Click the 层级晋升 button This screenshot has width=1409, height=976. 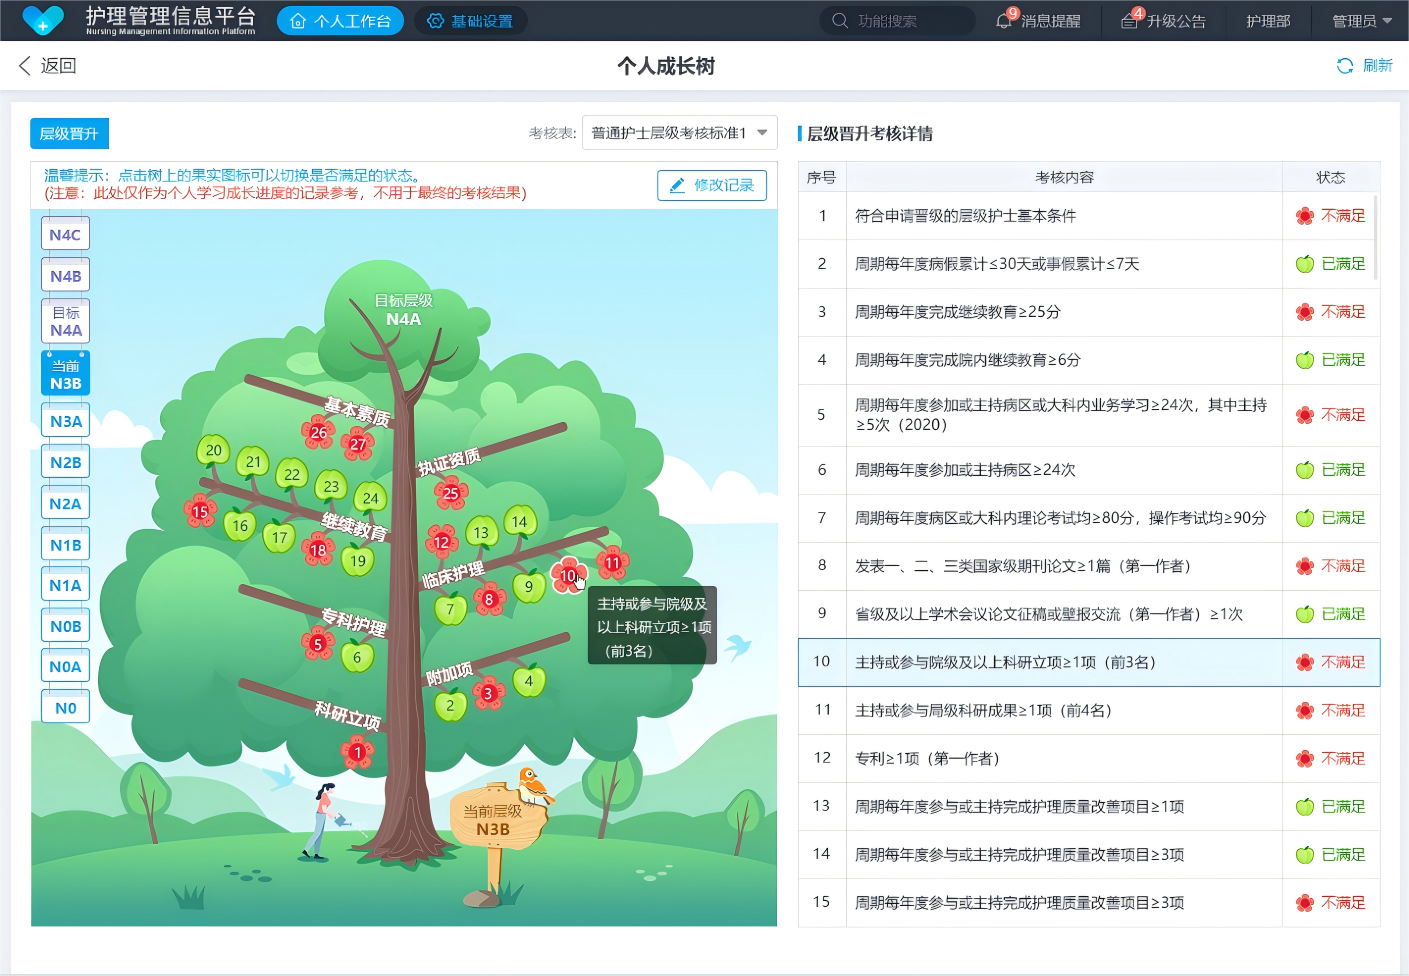(x=69, y=134)
